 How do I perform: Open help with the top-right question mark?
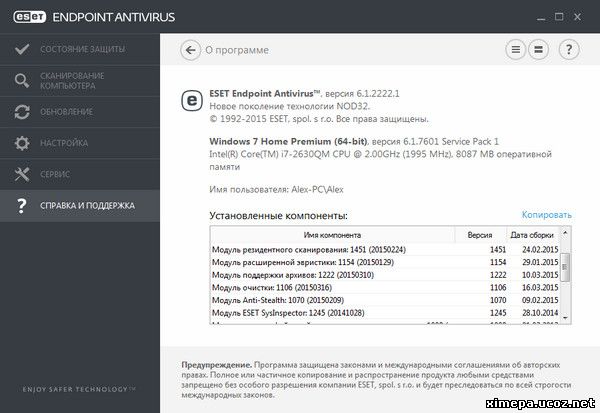click(569, 49)
